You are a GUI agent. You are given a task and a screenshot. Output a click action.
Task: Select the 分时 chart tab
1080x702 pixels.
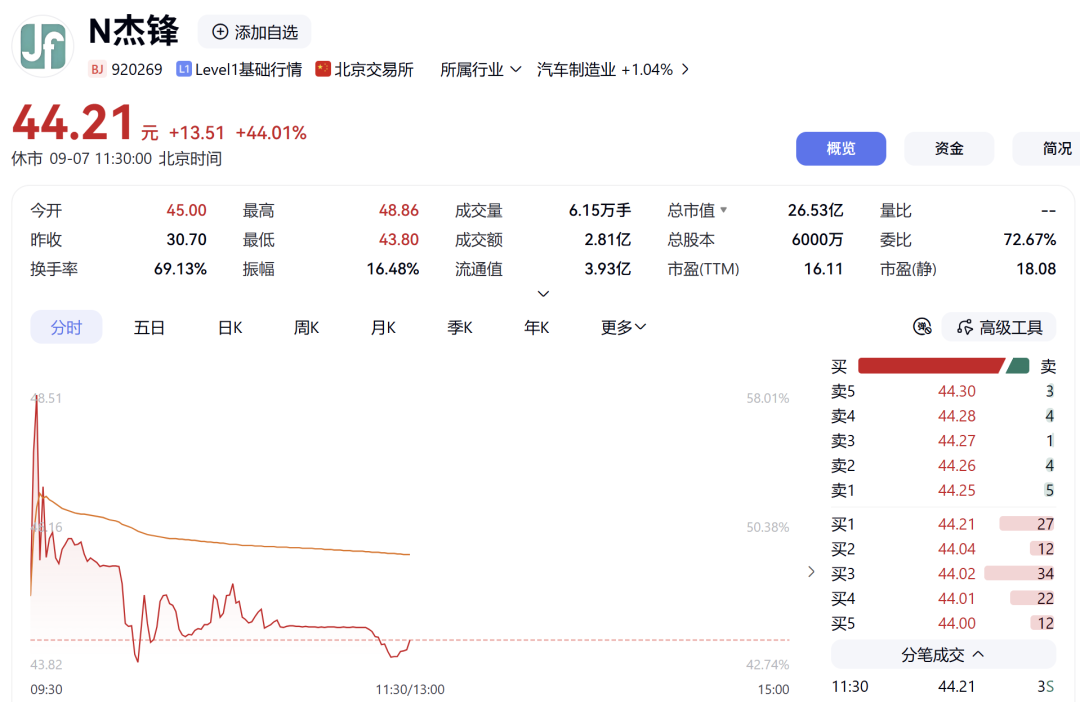pyautogui.click(x=66, y=327)
